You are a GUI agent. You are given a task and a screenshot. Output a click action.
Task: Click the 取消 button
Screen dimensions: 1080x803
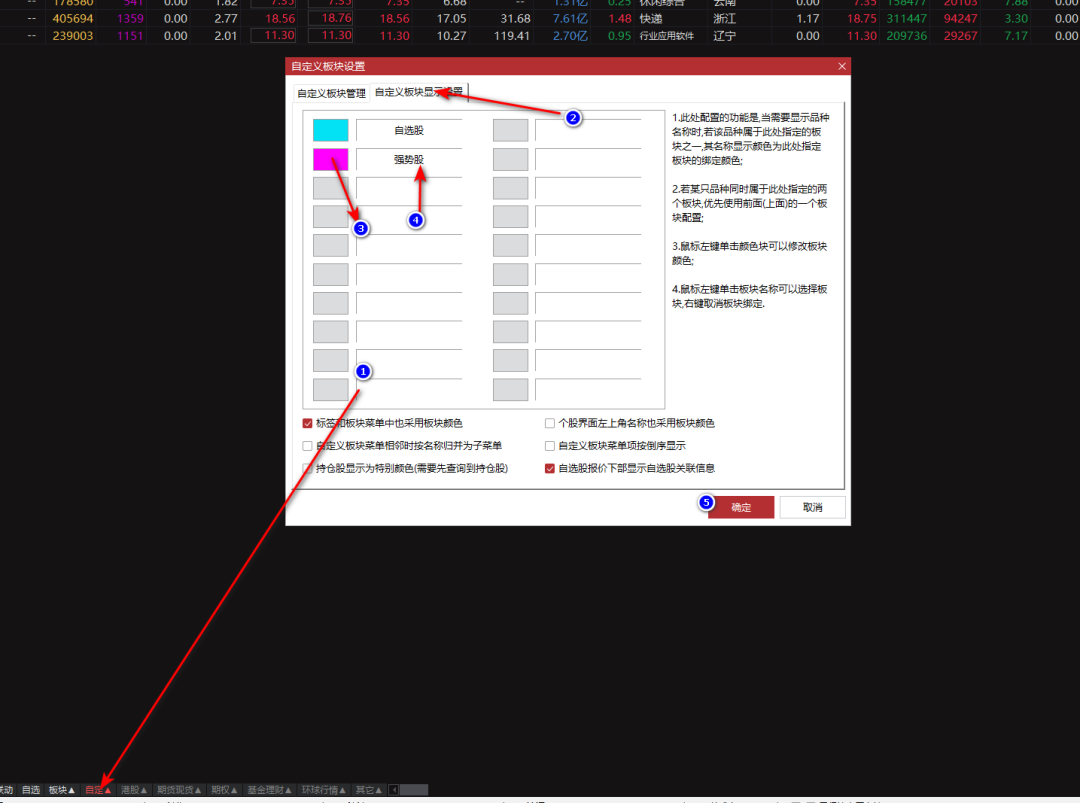(x=812, y=507)
